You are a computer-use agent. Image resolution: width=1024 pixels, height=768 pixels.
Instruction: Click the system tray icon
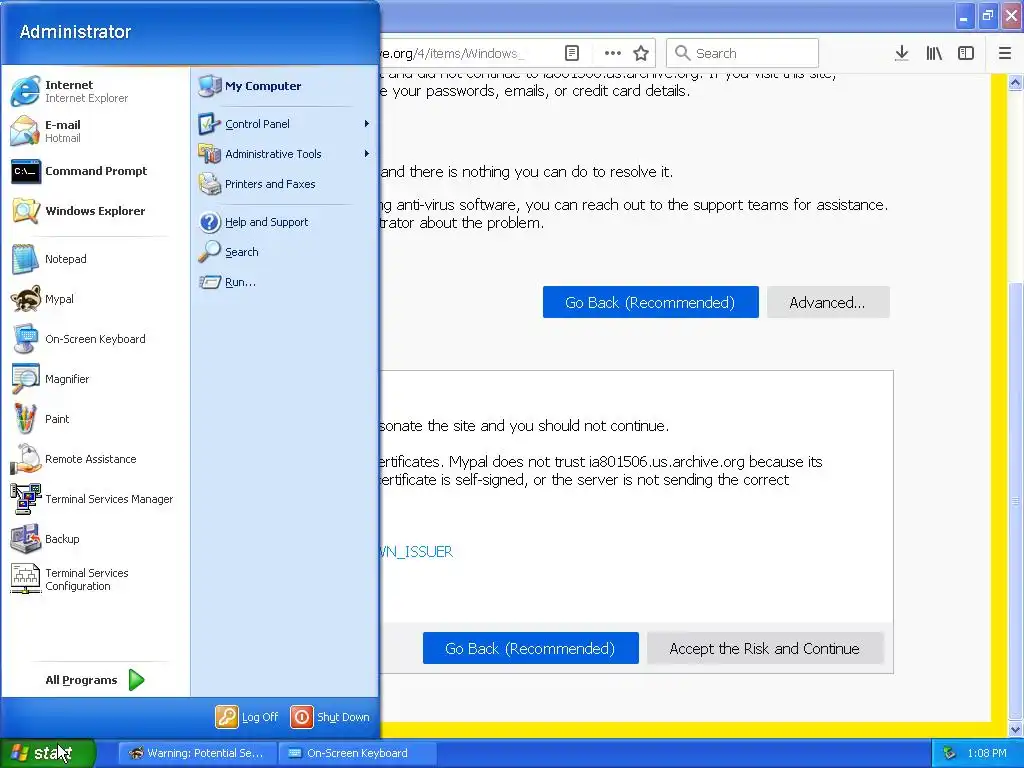(x=950, y=753)
